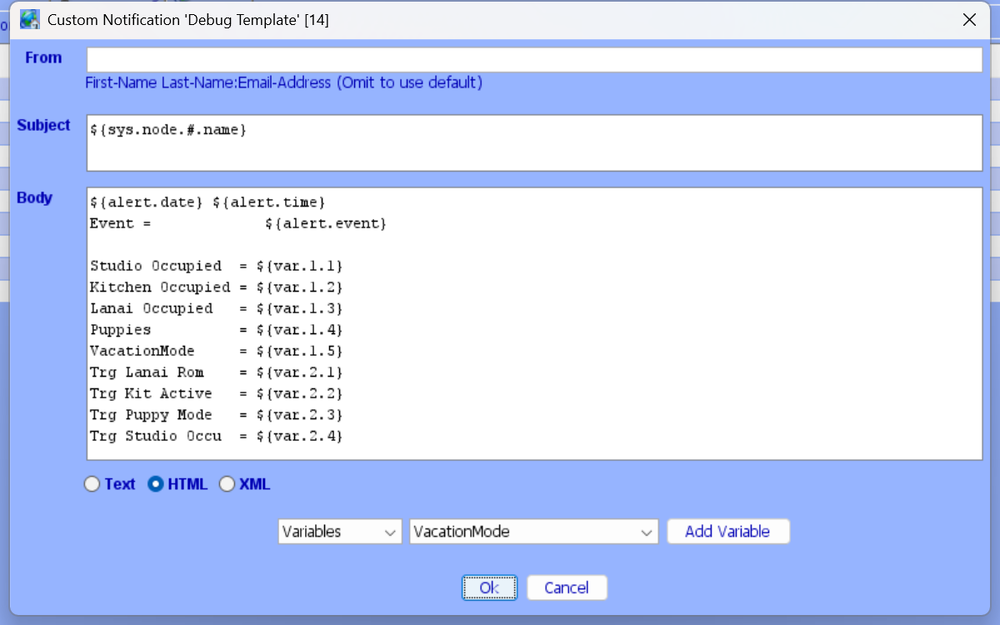Viewport: 1000px width, 625px height.
Task: Click the 'Studio Occupied' body line
Action: (x=216, y=266)
